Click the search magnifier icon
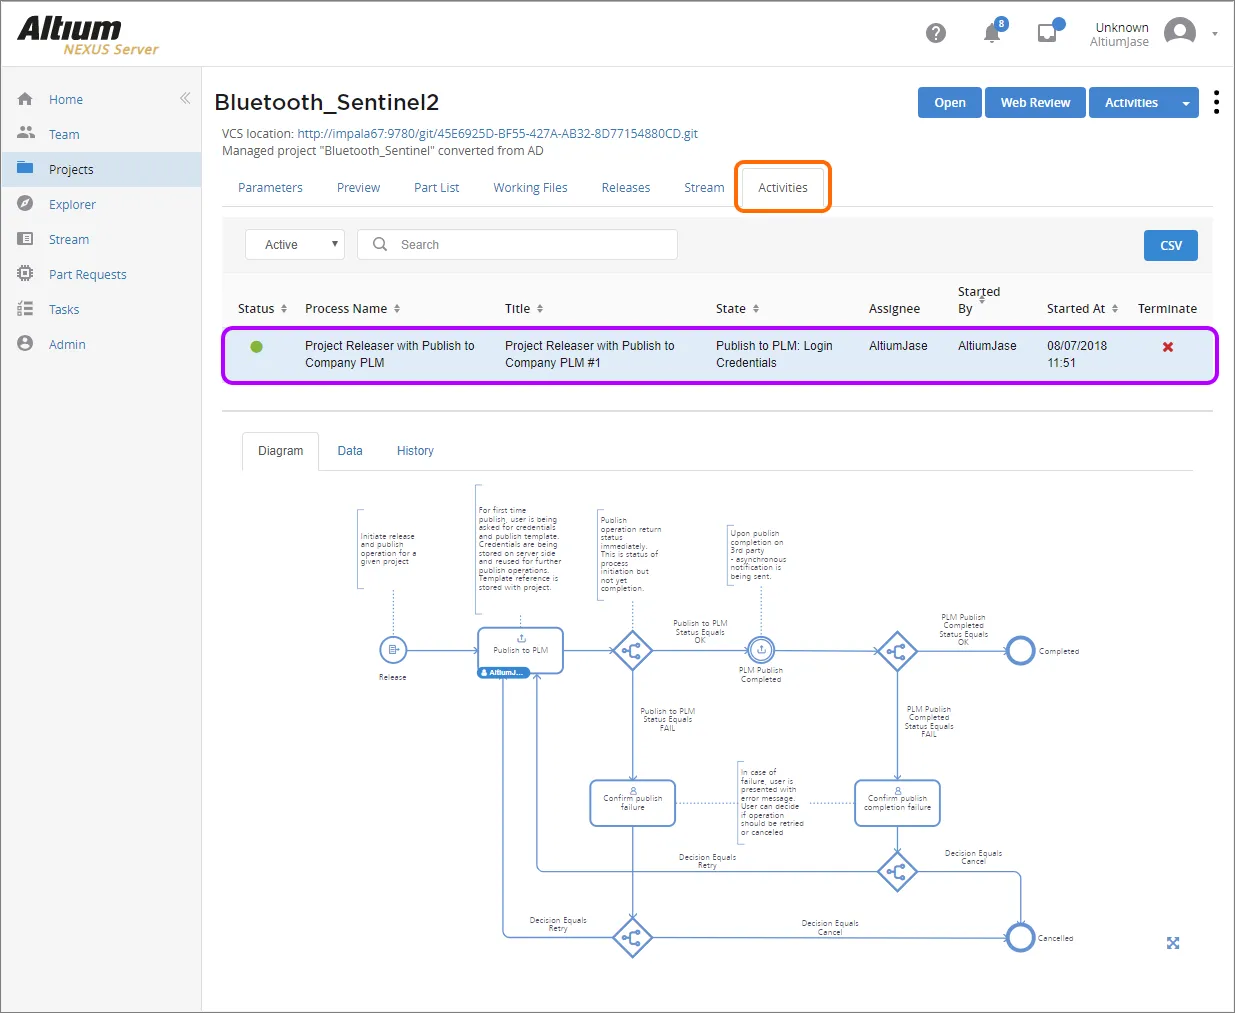The width and height of the screenshot is (1235, 1013). tap(380, 244)
